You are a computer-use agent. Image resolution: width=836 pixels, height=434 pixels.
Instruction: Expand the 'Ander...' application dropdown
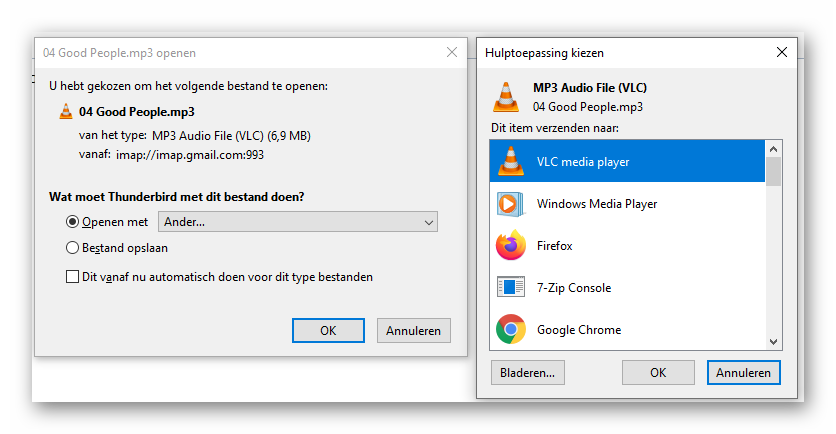tap(298, 222)
